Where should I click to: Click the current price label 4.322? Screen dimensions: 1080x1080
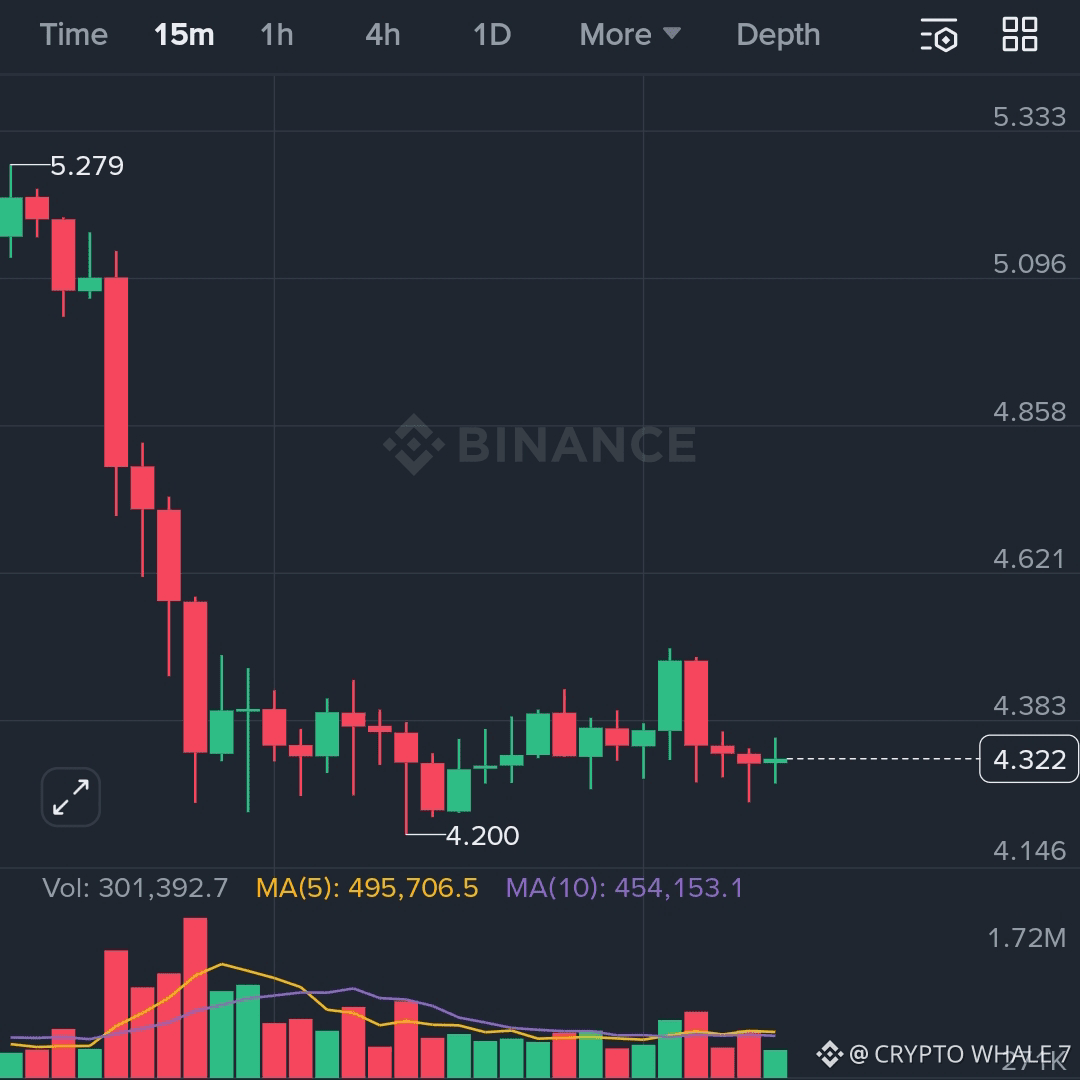(x=1029, y=759)
